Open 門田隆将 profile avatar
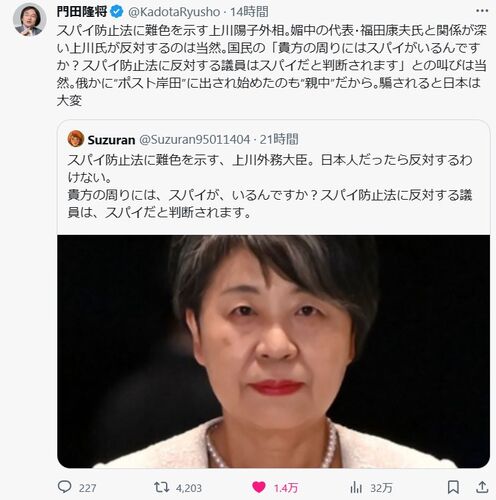The height and width of the screenshot is (500, 496). (30, 20)
